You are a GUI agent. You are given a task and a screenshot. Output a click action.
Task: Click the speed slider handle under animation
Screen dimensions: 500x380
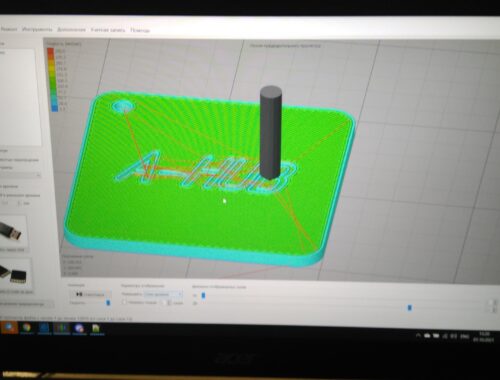(108, 303)
